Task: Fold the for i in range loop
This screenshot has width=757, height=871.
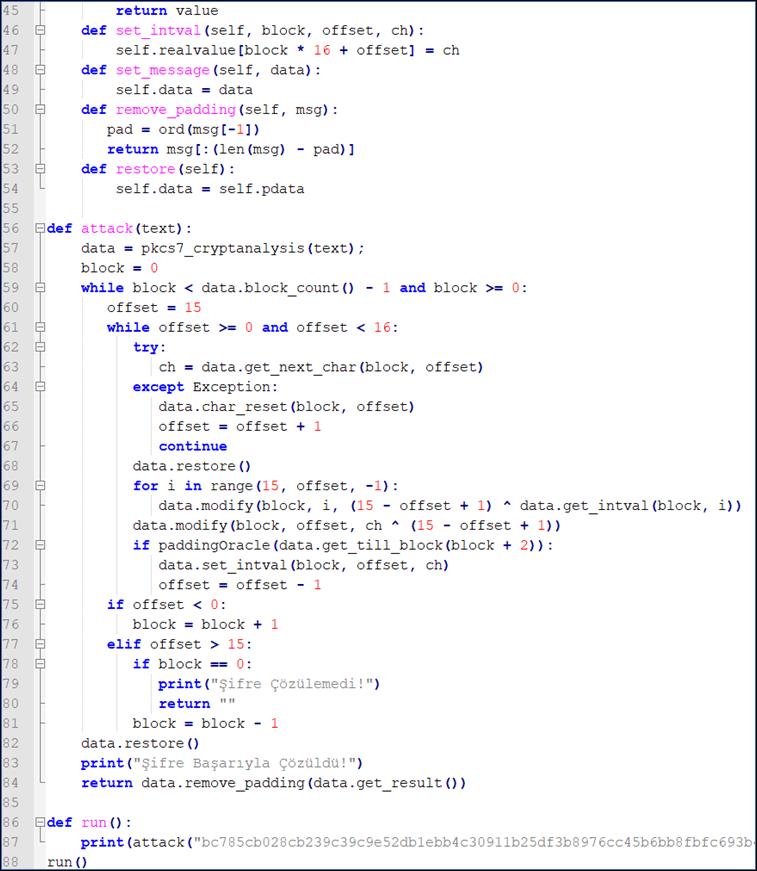Action: [x=40, y=485]
